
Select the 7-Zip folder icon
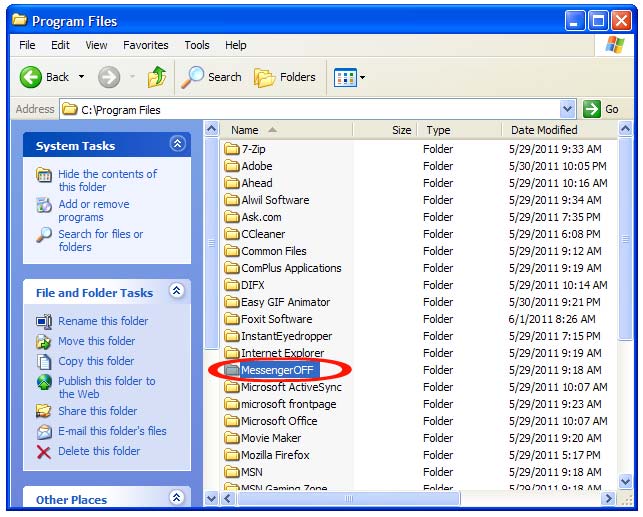(x=232, y=148)
